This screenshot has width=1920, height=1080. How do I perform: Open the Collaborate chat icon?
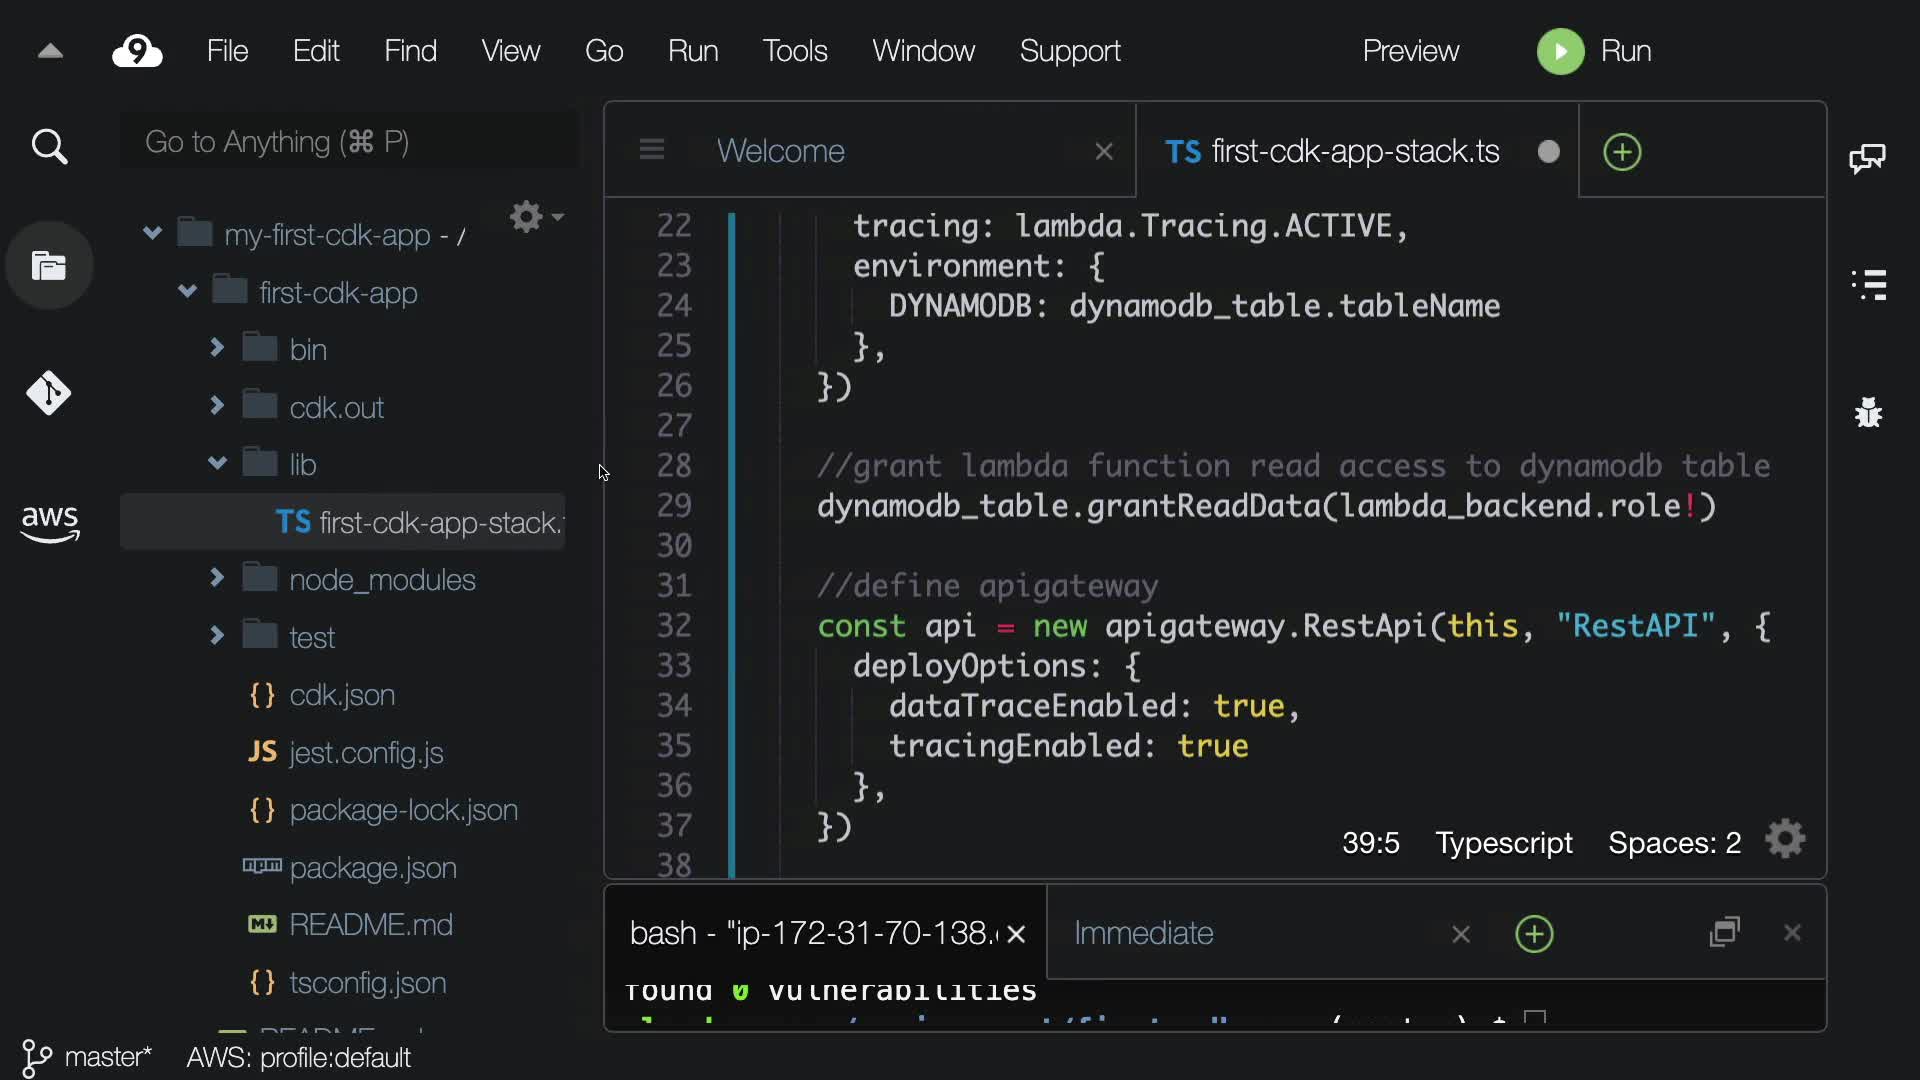(x=1867, y=158)
